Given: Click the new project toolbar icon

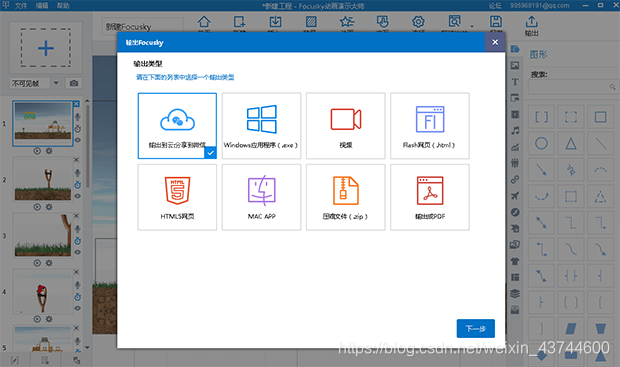Looking at the screenshot, I should pos(239,23).
